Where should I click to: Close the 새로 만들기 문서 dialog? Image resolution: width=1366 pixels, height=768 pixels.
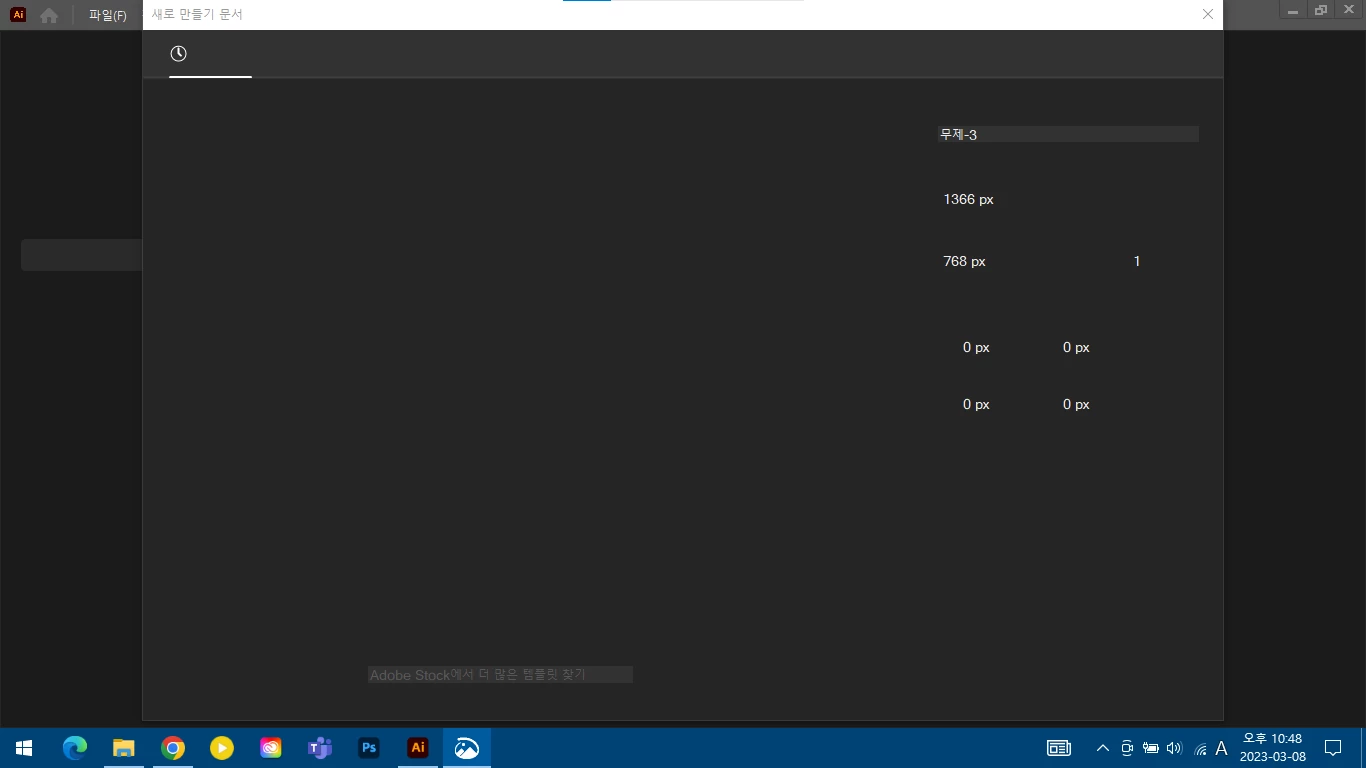point(1208,14)
